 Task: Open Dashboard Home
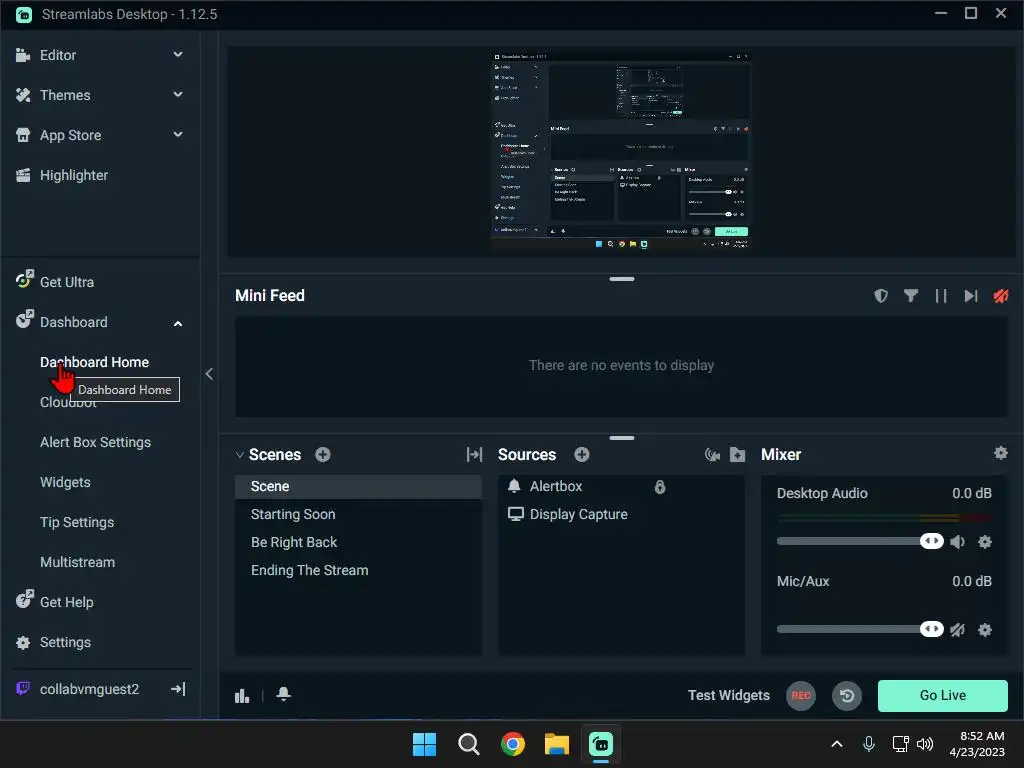[94, 362]
